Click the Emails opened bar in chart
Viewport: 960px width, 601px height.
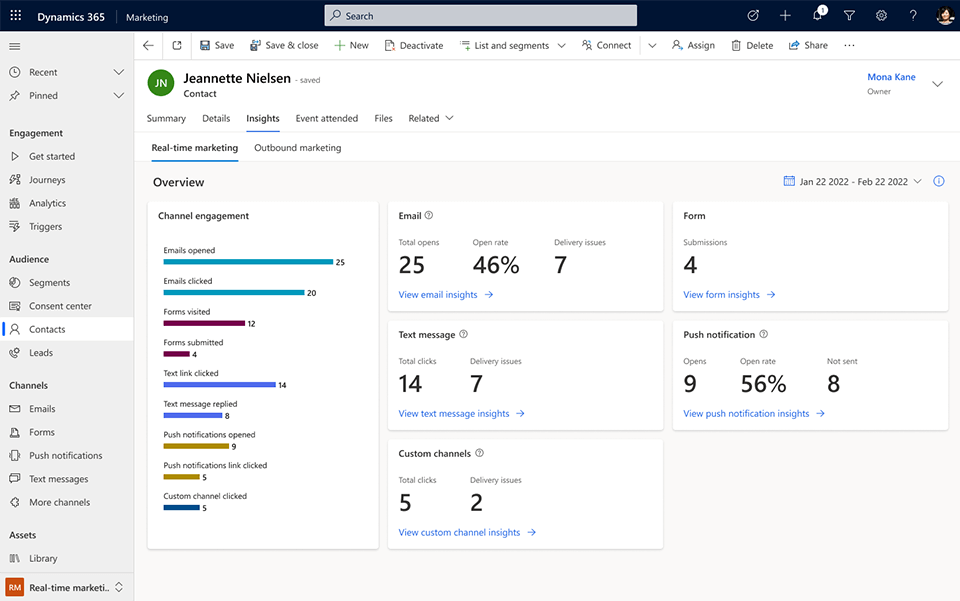click(x=248, y=262)
